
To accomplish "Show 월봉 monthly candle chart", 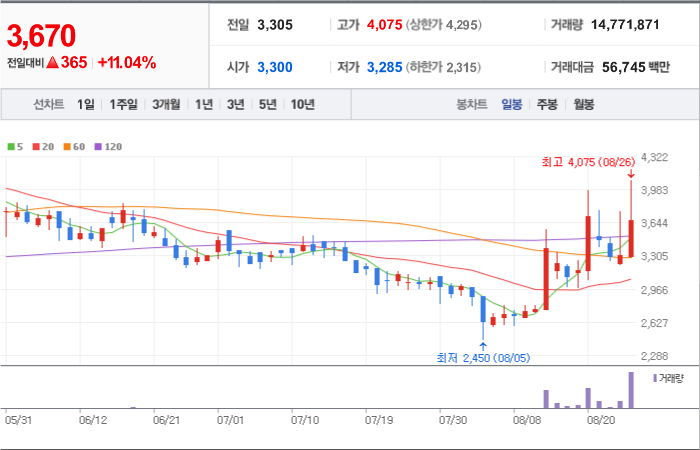I will (x=583, y=104).
